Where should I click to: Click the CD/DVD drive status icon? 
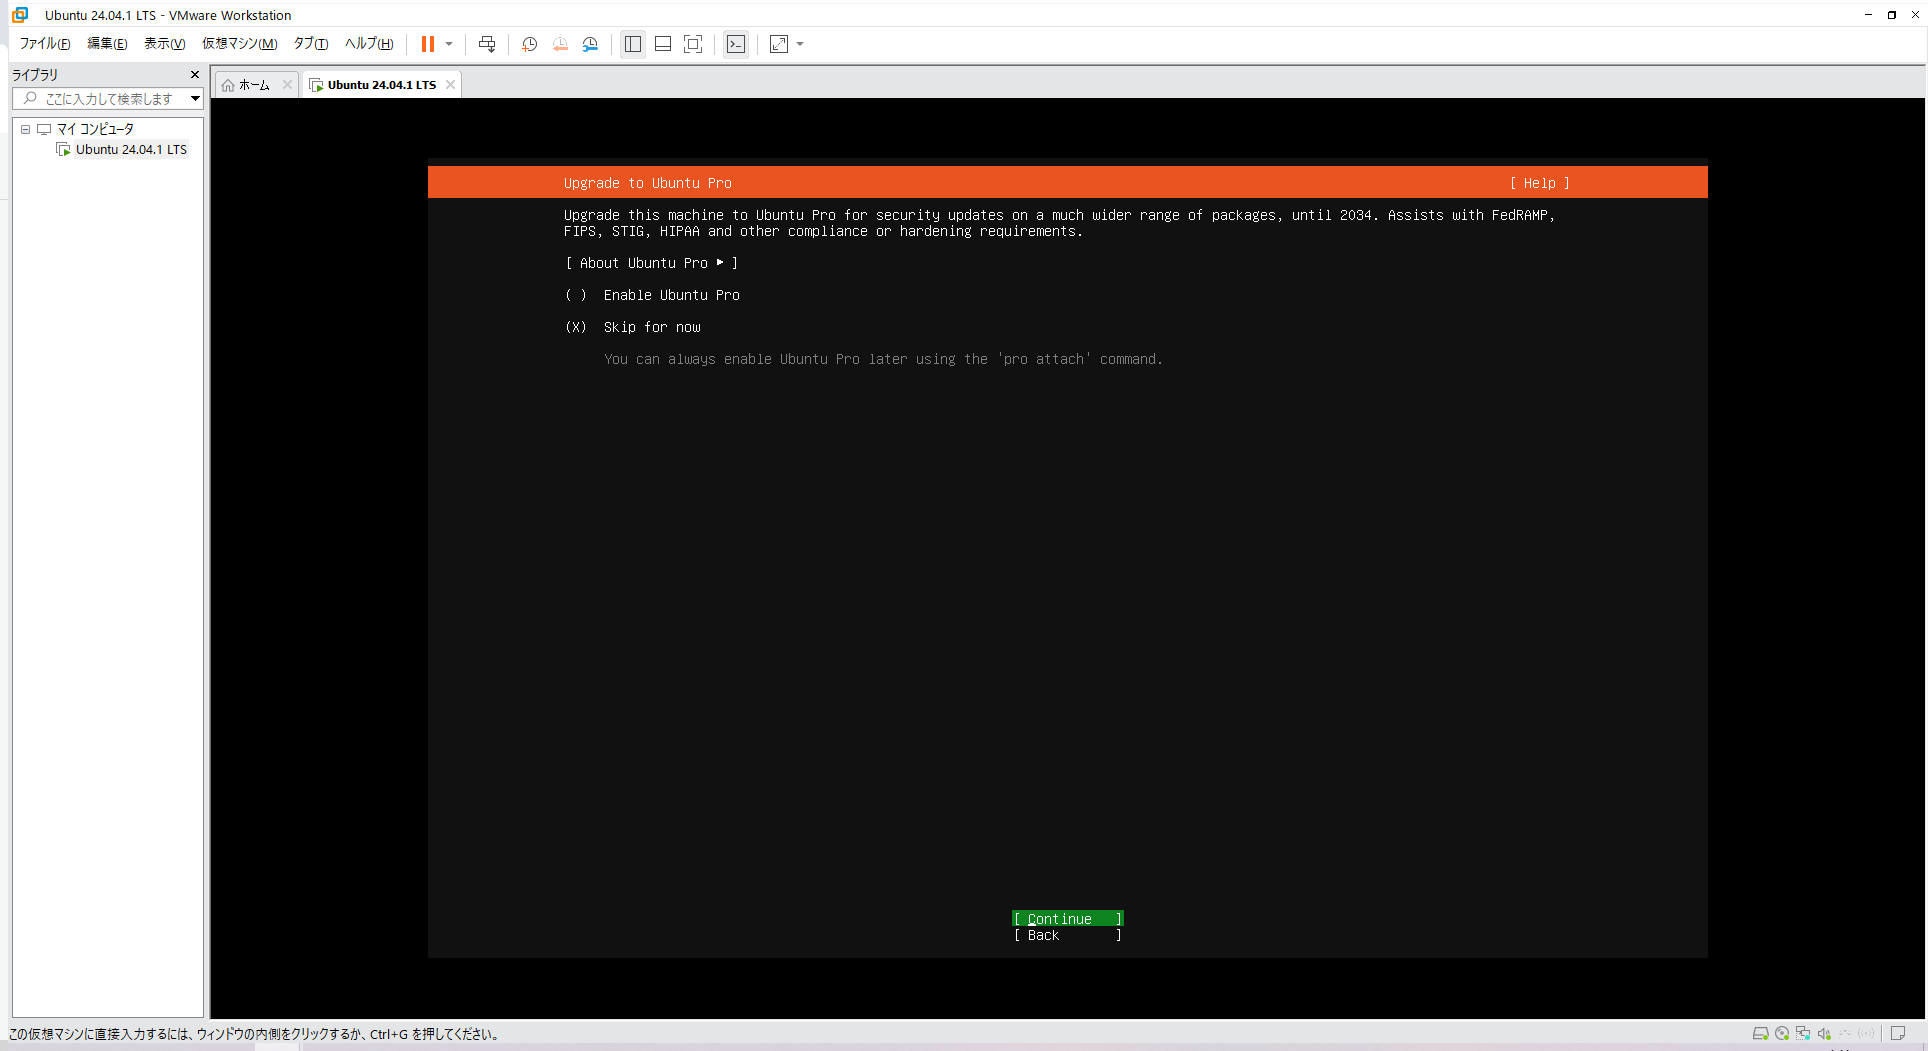point(1782,1034)
